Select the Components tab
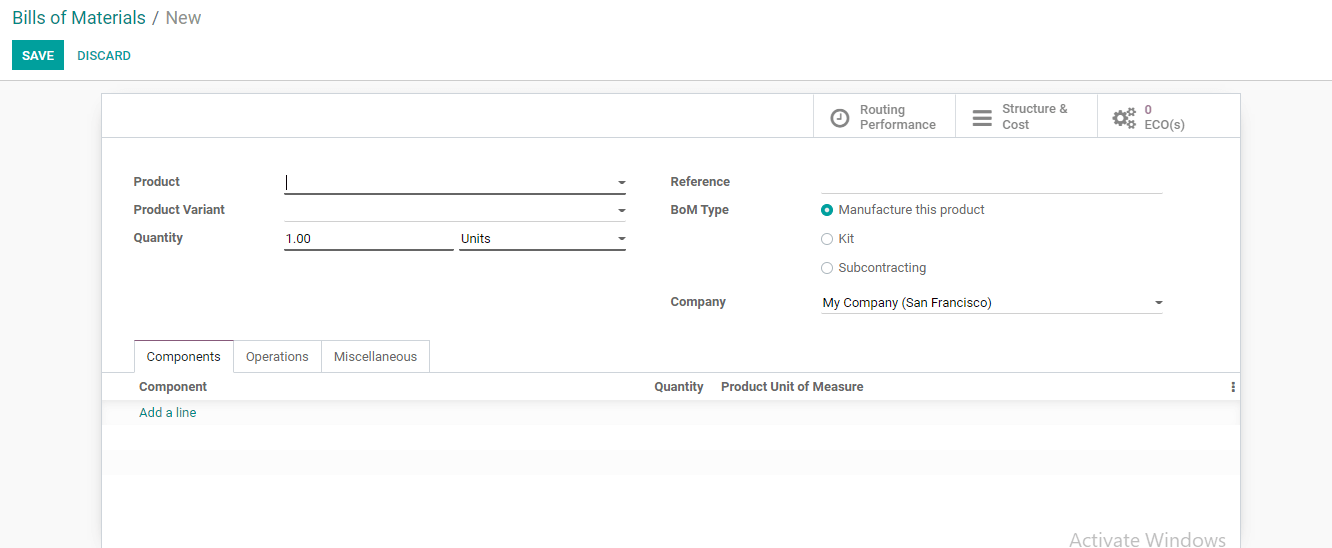The width and height of the screenshot is (1332, 548). point(183,357)
